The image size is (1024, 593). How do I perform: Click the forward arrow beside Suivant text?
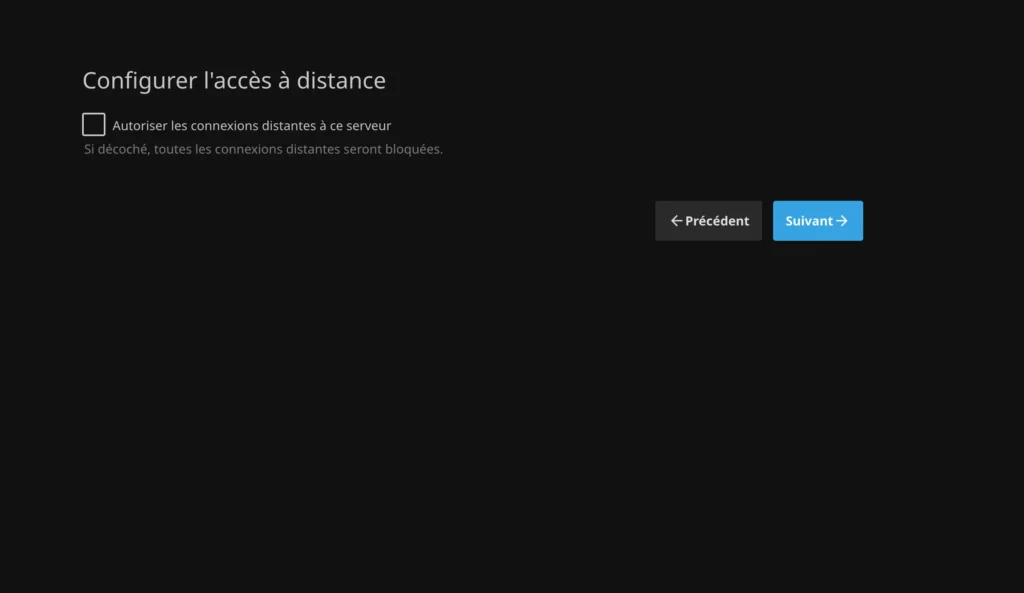point(842,221)
